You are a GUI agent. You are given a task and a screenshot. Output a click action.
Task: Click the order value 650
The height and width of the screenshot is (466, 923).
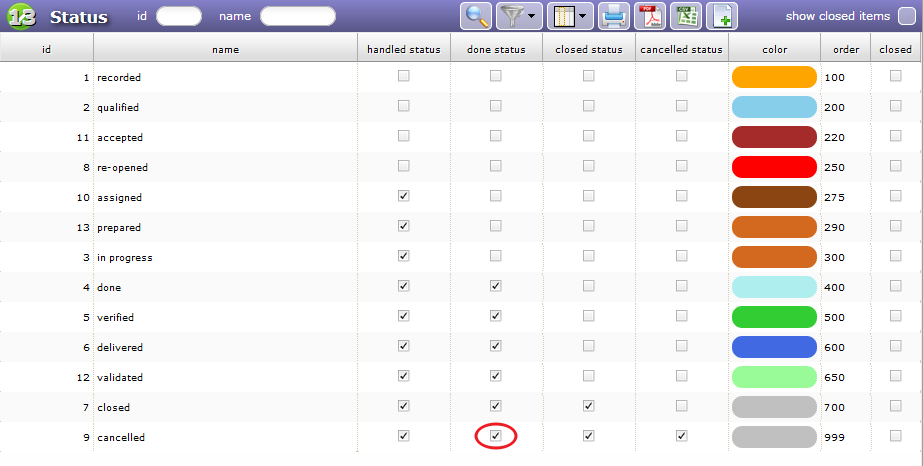point(834,377)
